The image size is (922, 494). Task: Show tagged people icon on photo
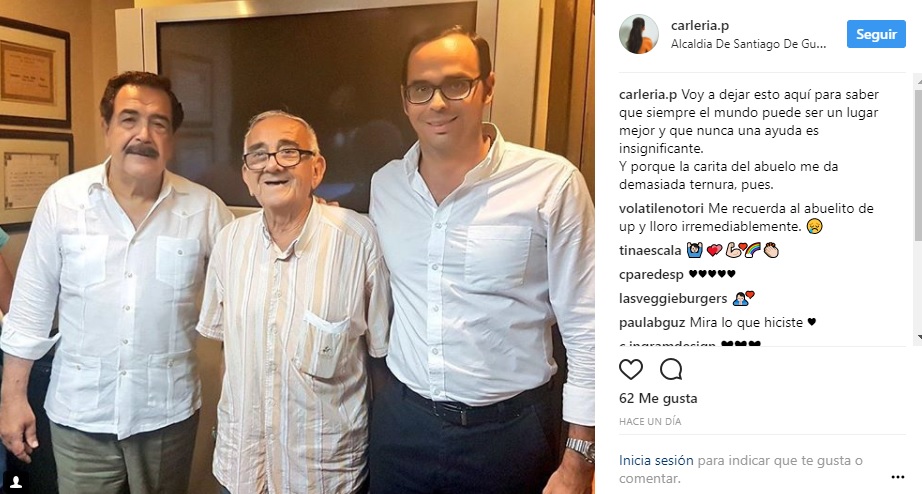pyautogui.click(x=16, y=482)
